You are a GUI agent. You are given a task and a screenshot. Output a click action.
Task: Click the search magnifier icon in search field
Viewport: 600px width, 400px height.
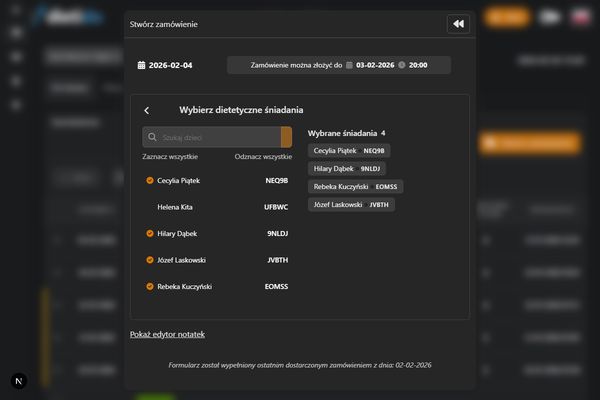(x=152, y=137)
